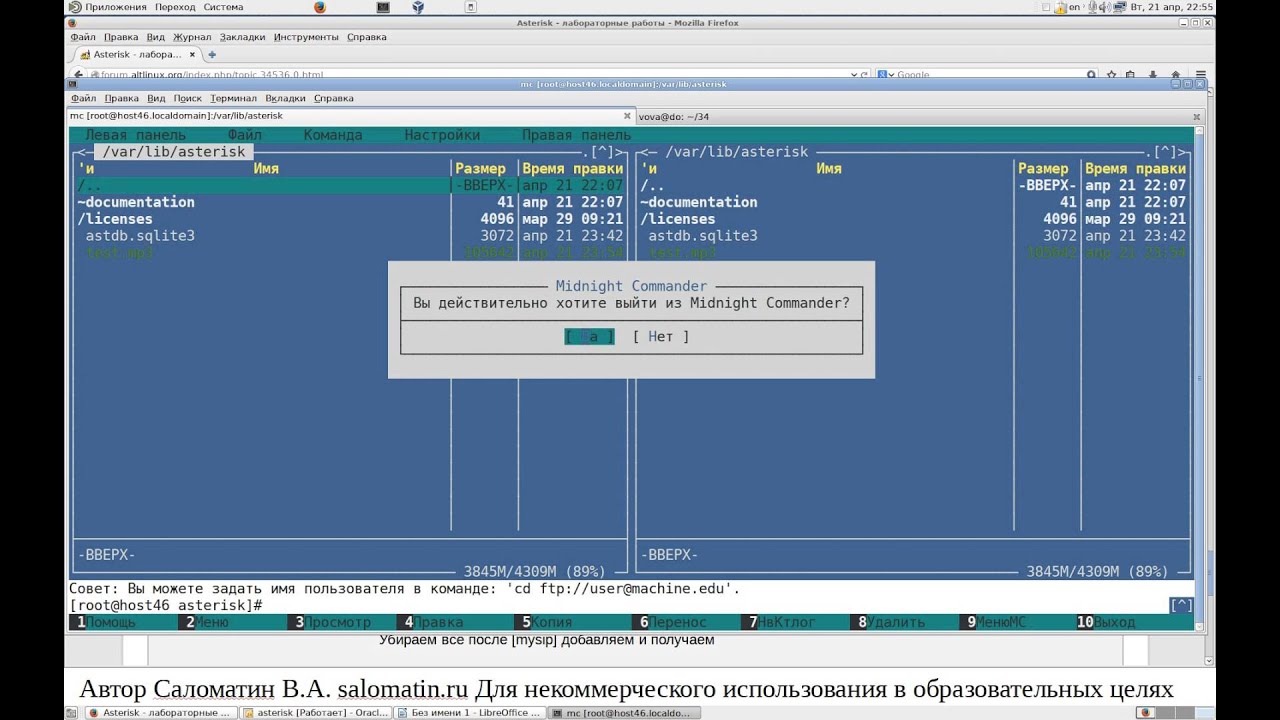Switch to Asterisk Firefox taskbar item

[163, 713]
